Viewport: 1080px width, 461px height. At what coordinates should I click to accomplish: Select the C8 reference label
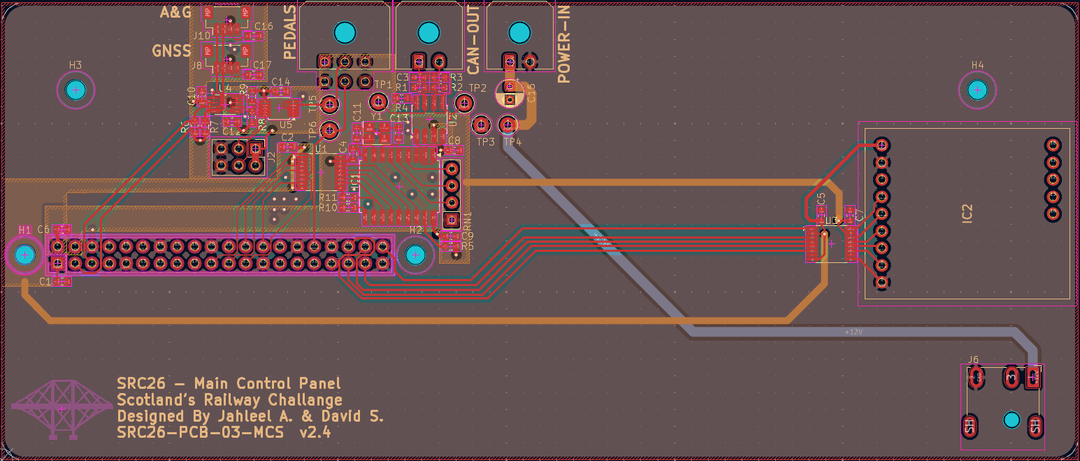tap(454, 141)
